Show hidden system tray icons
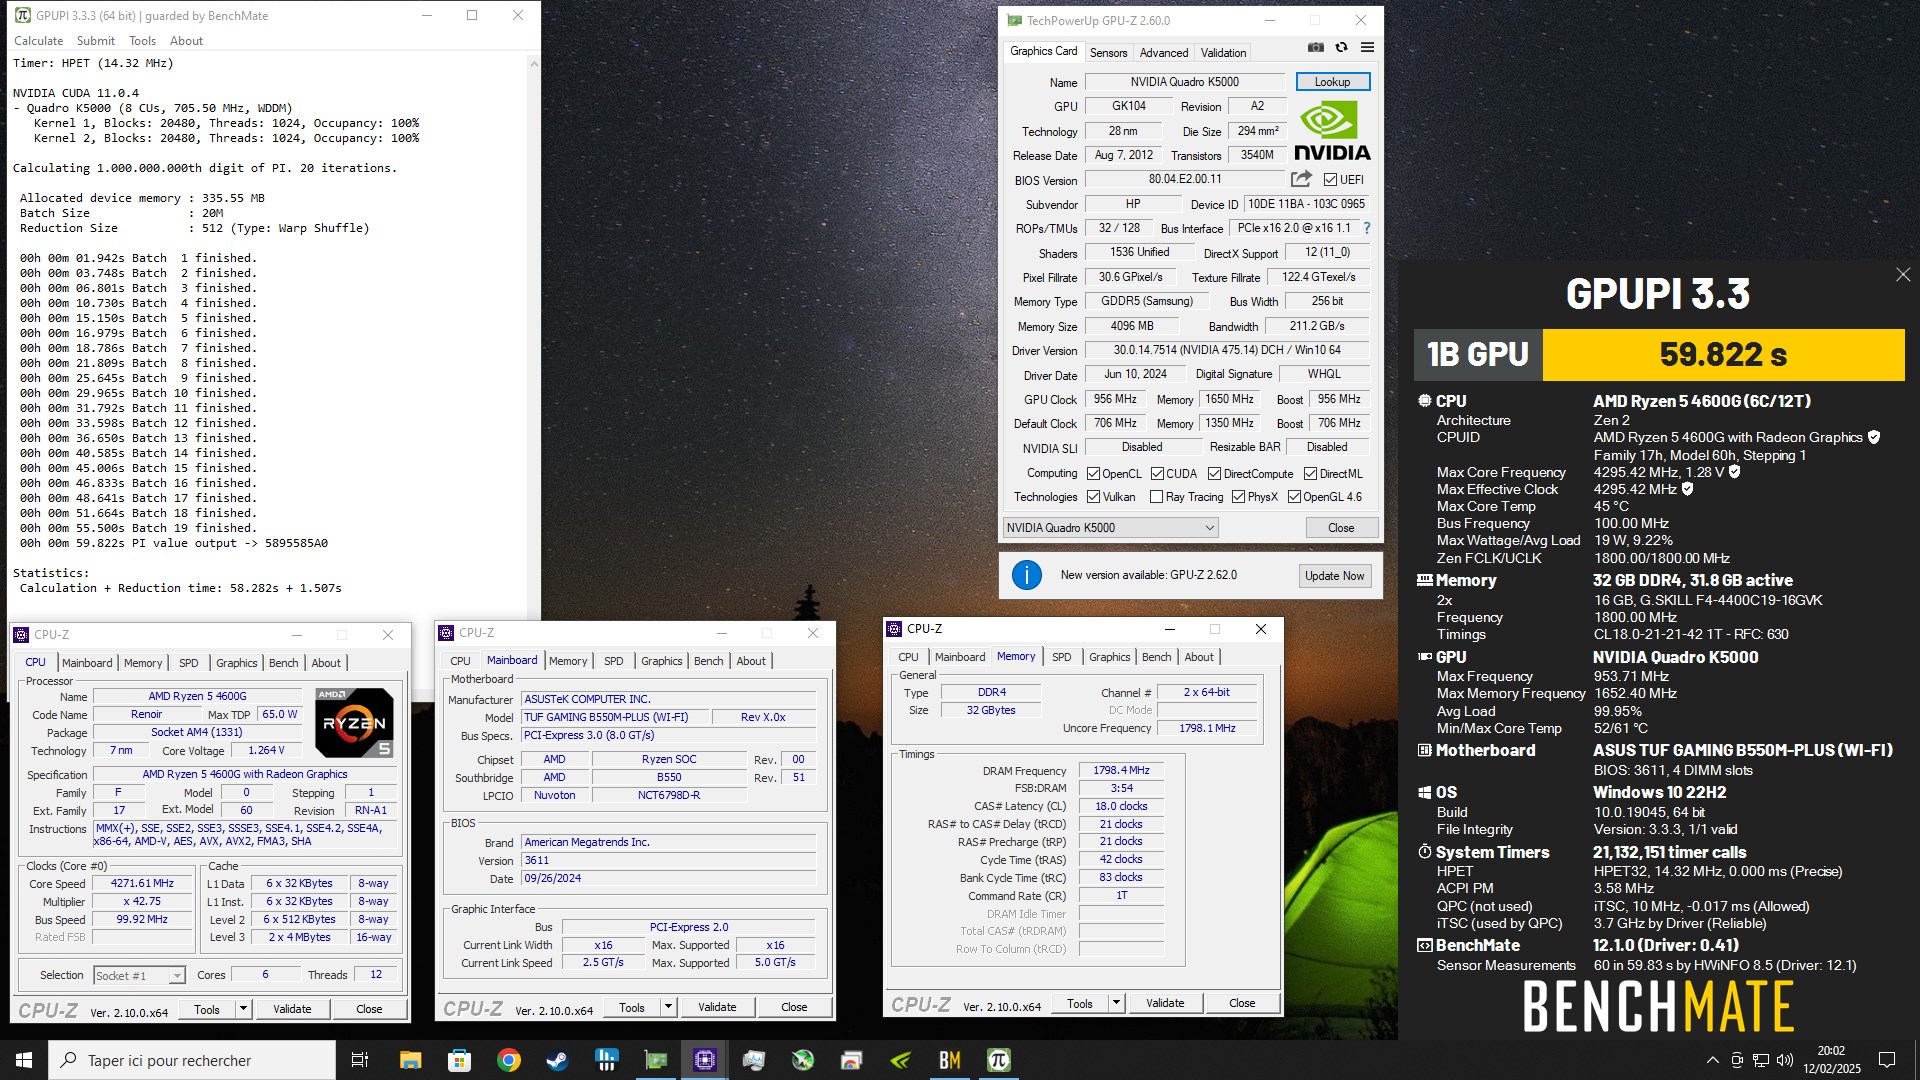1920x1080 pixels. [x=1712, y=1060]
